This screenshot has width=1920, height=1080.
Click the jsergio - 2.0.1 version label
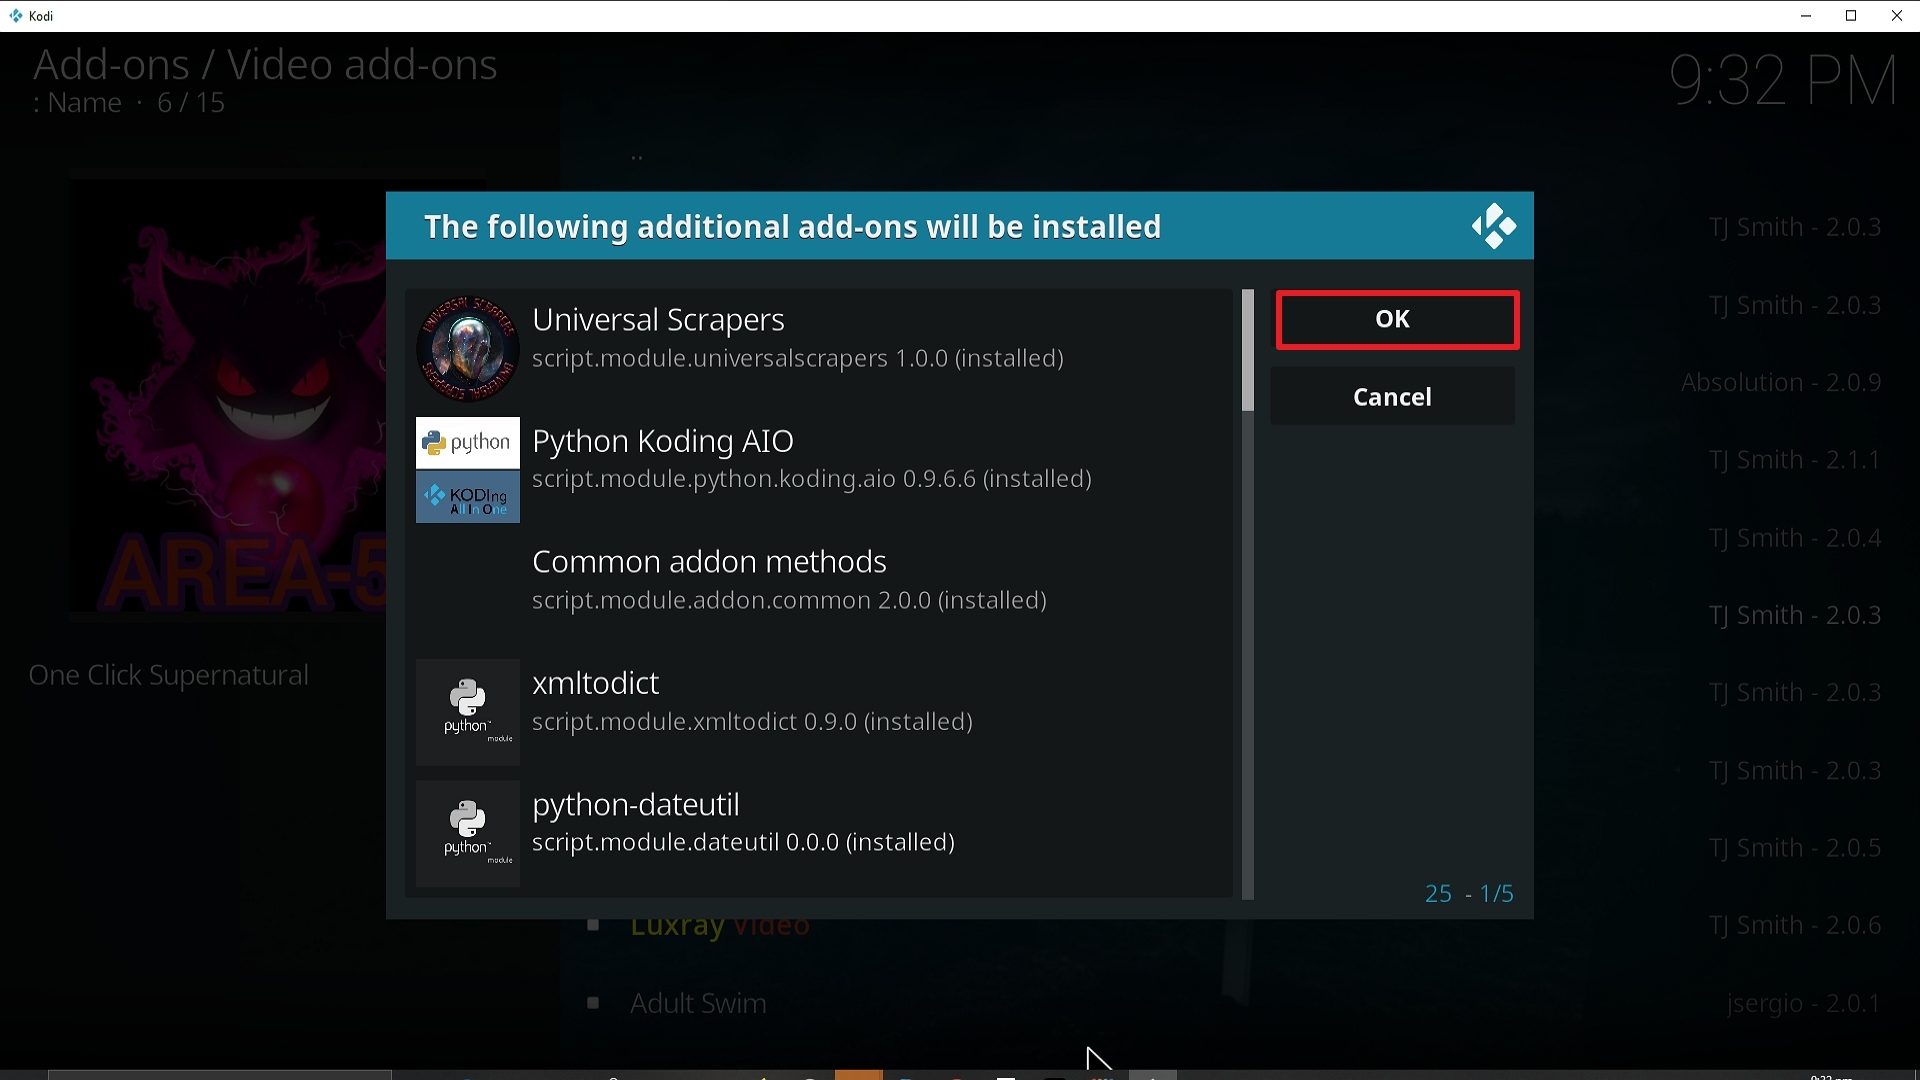click(x=1804, y=1004)
